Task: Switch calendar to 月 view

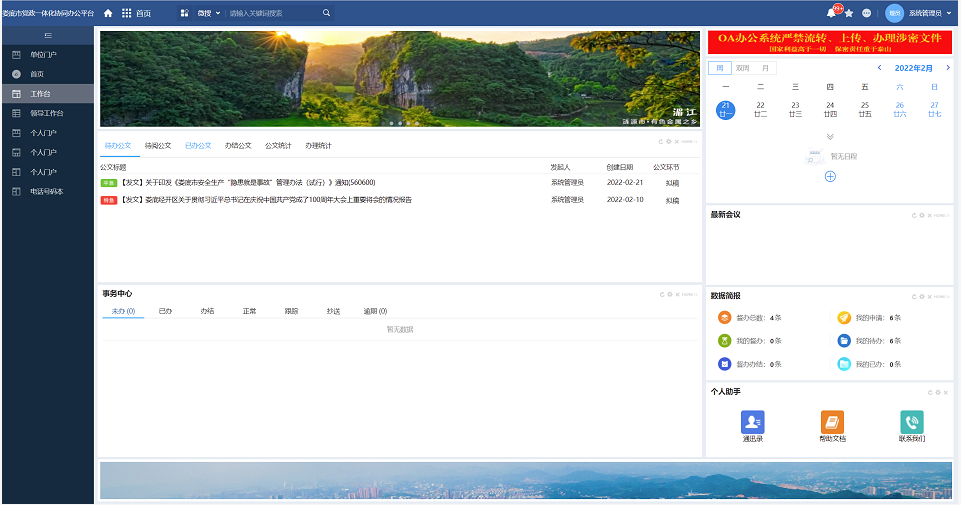Action: (x=765, y=68)
